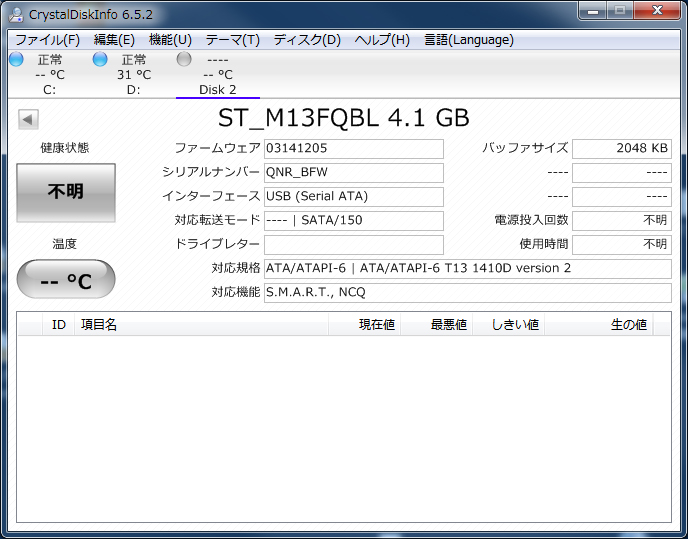Click the 現在値 column header
This screenshot has width=688, height=539.
(364, 325)
